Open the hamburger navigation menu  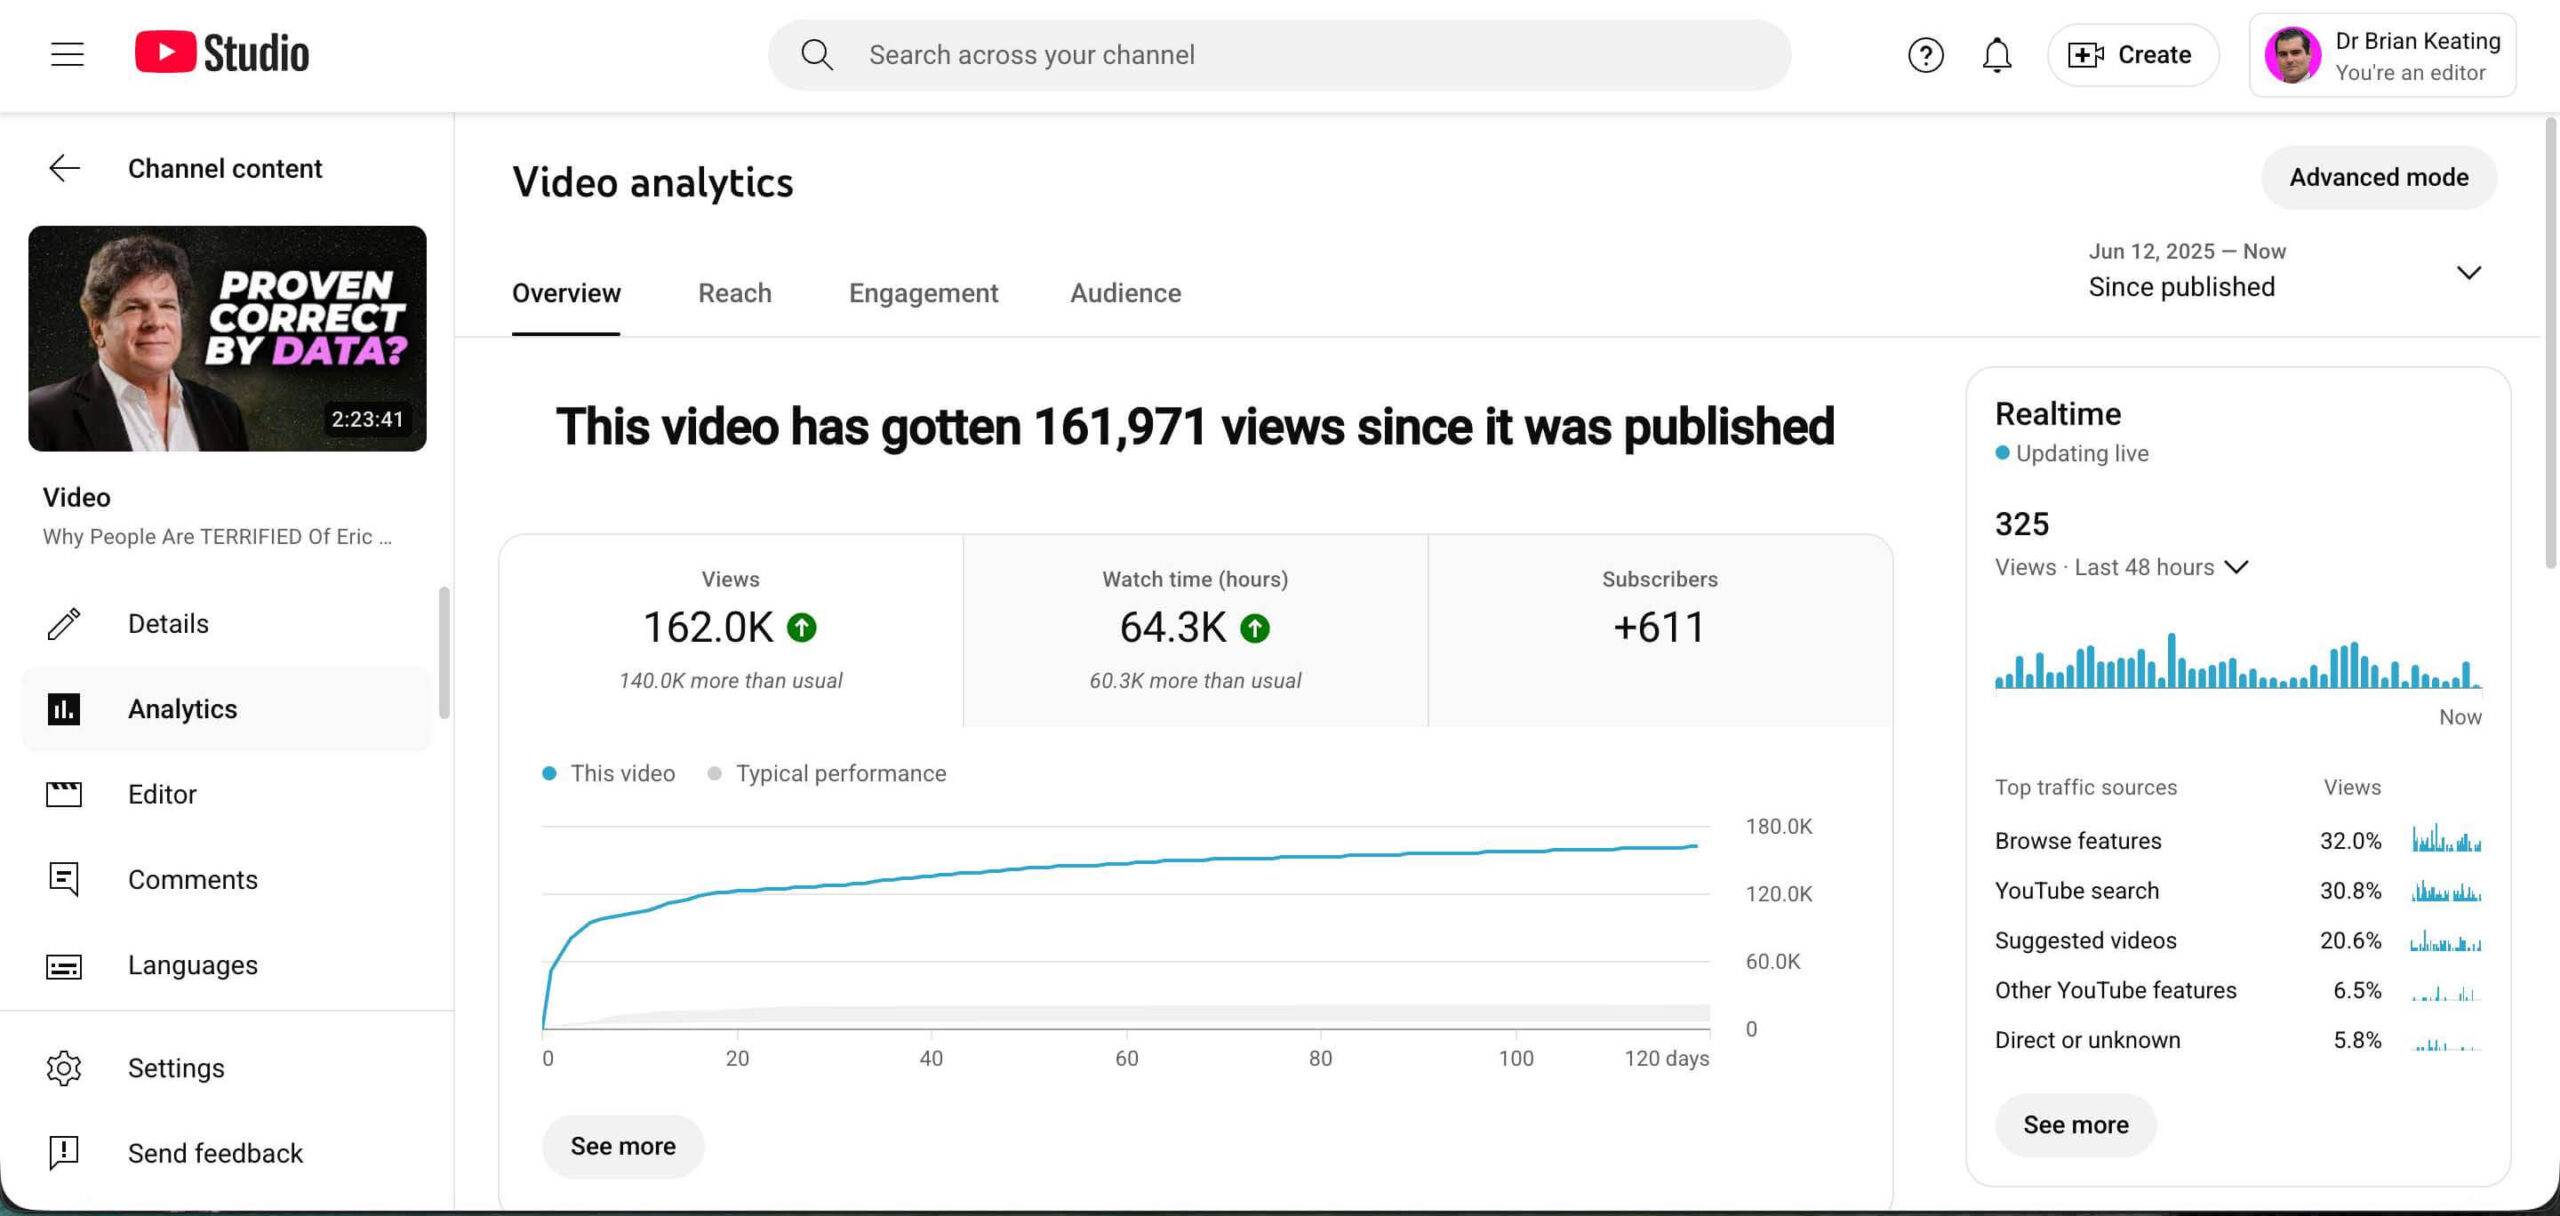[67, 54]
